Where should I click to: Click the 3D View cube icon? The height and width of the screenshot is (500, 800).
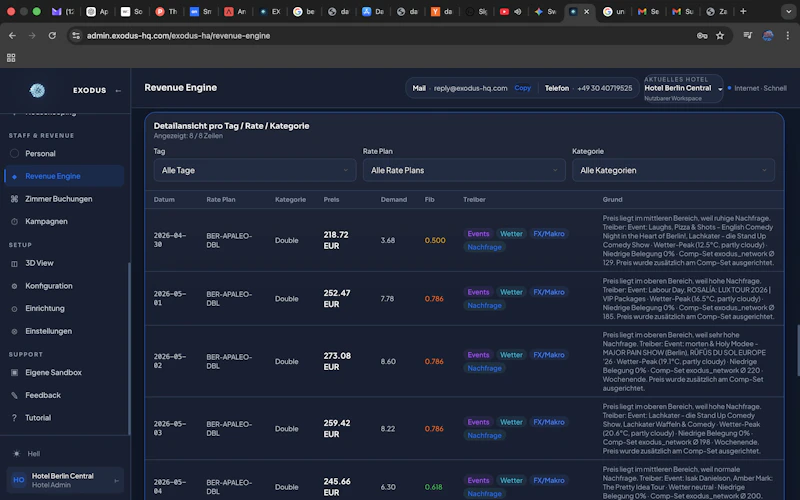click(14, 263)
